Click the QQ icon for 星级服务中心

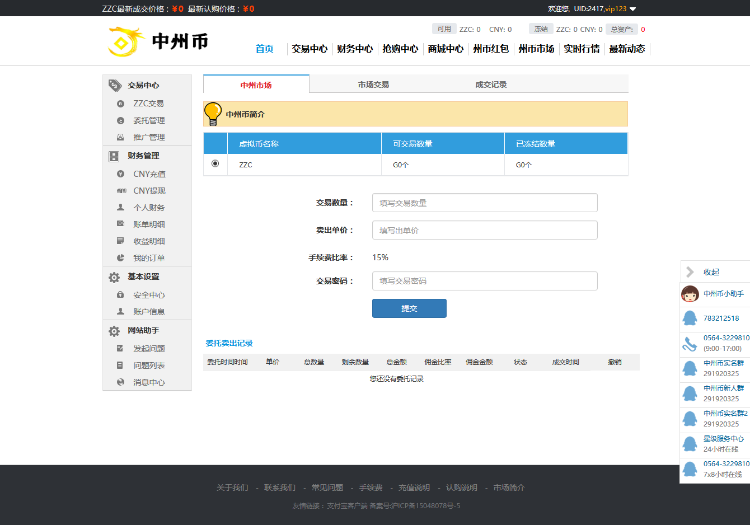pyautogui.click(x=690, y=444)
